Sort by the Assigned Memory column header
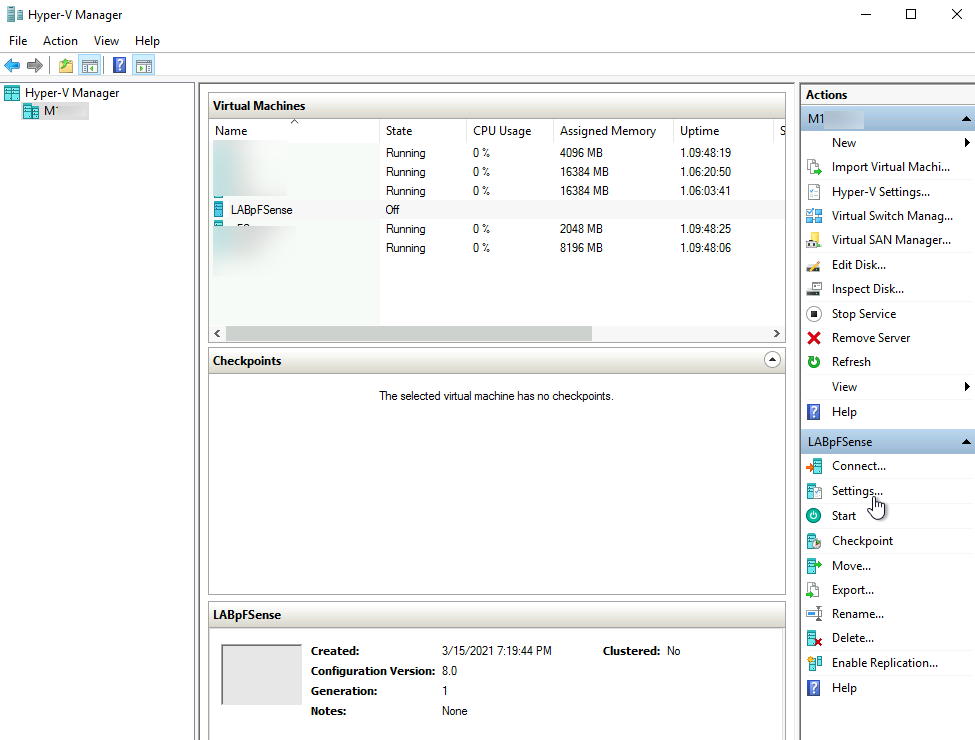Screen dimensions: 975x740 613,131
